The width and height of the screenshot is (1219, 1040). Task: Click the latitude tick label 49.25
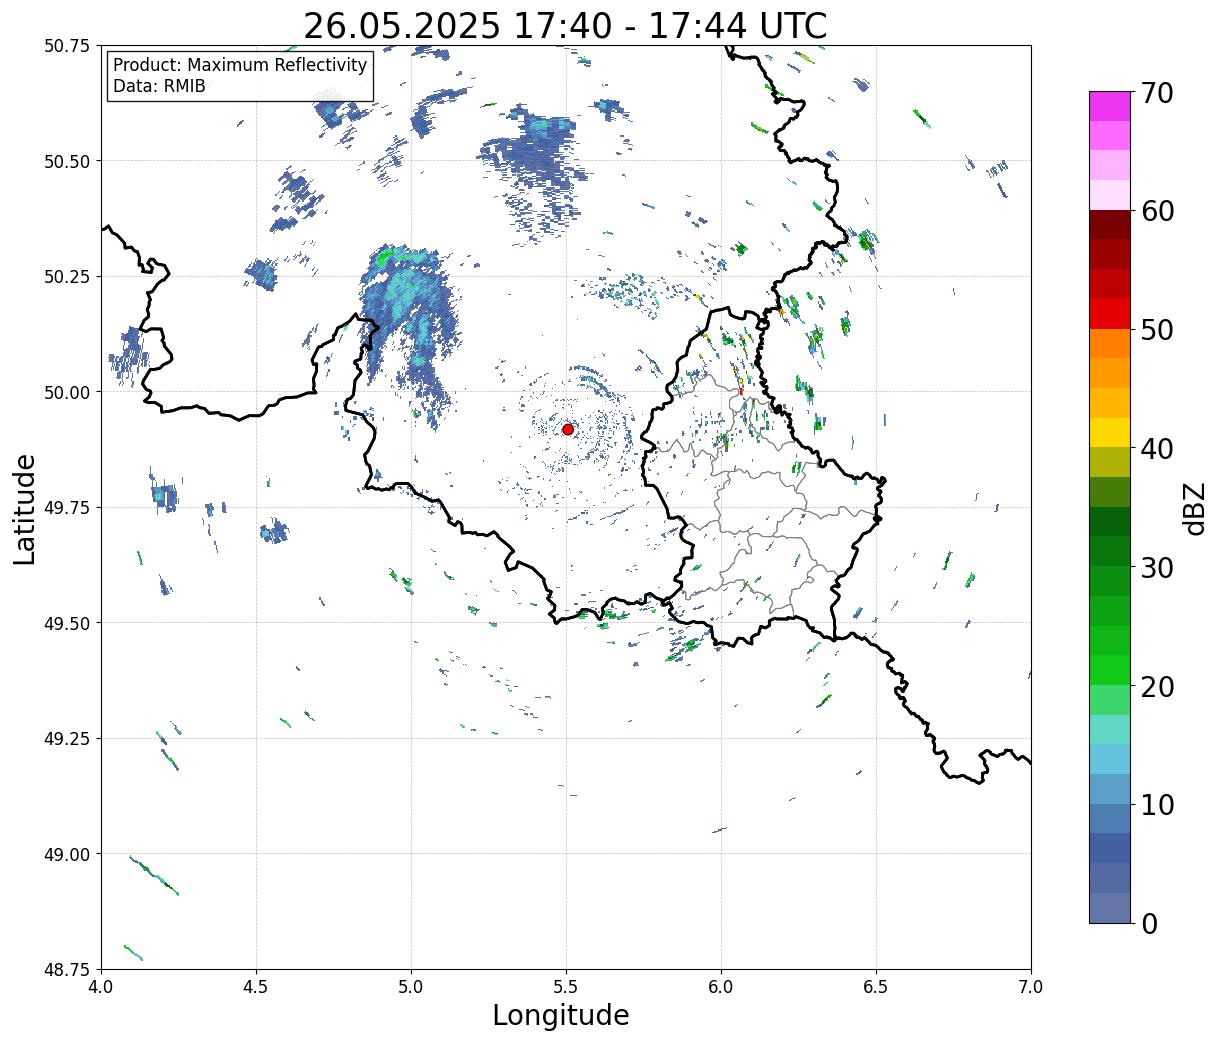(x=66, y=739)
